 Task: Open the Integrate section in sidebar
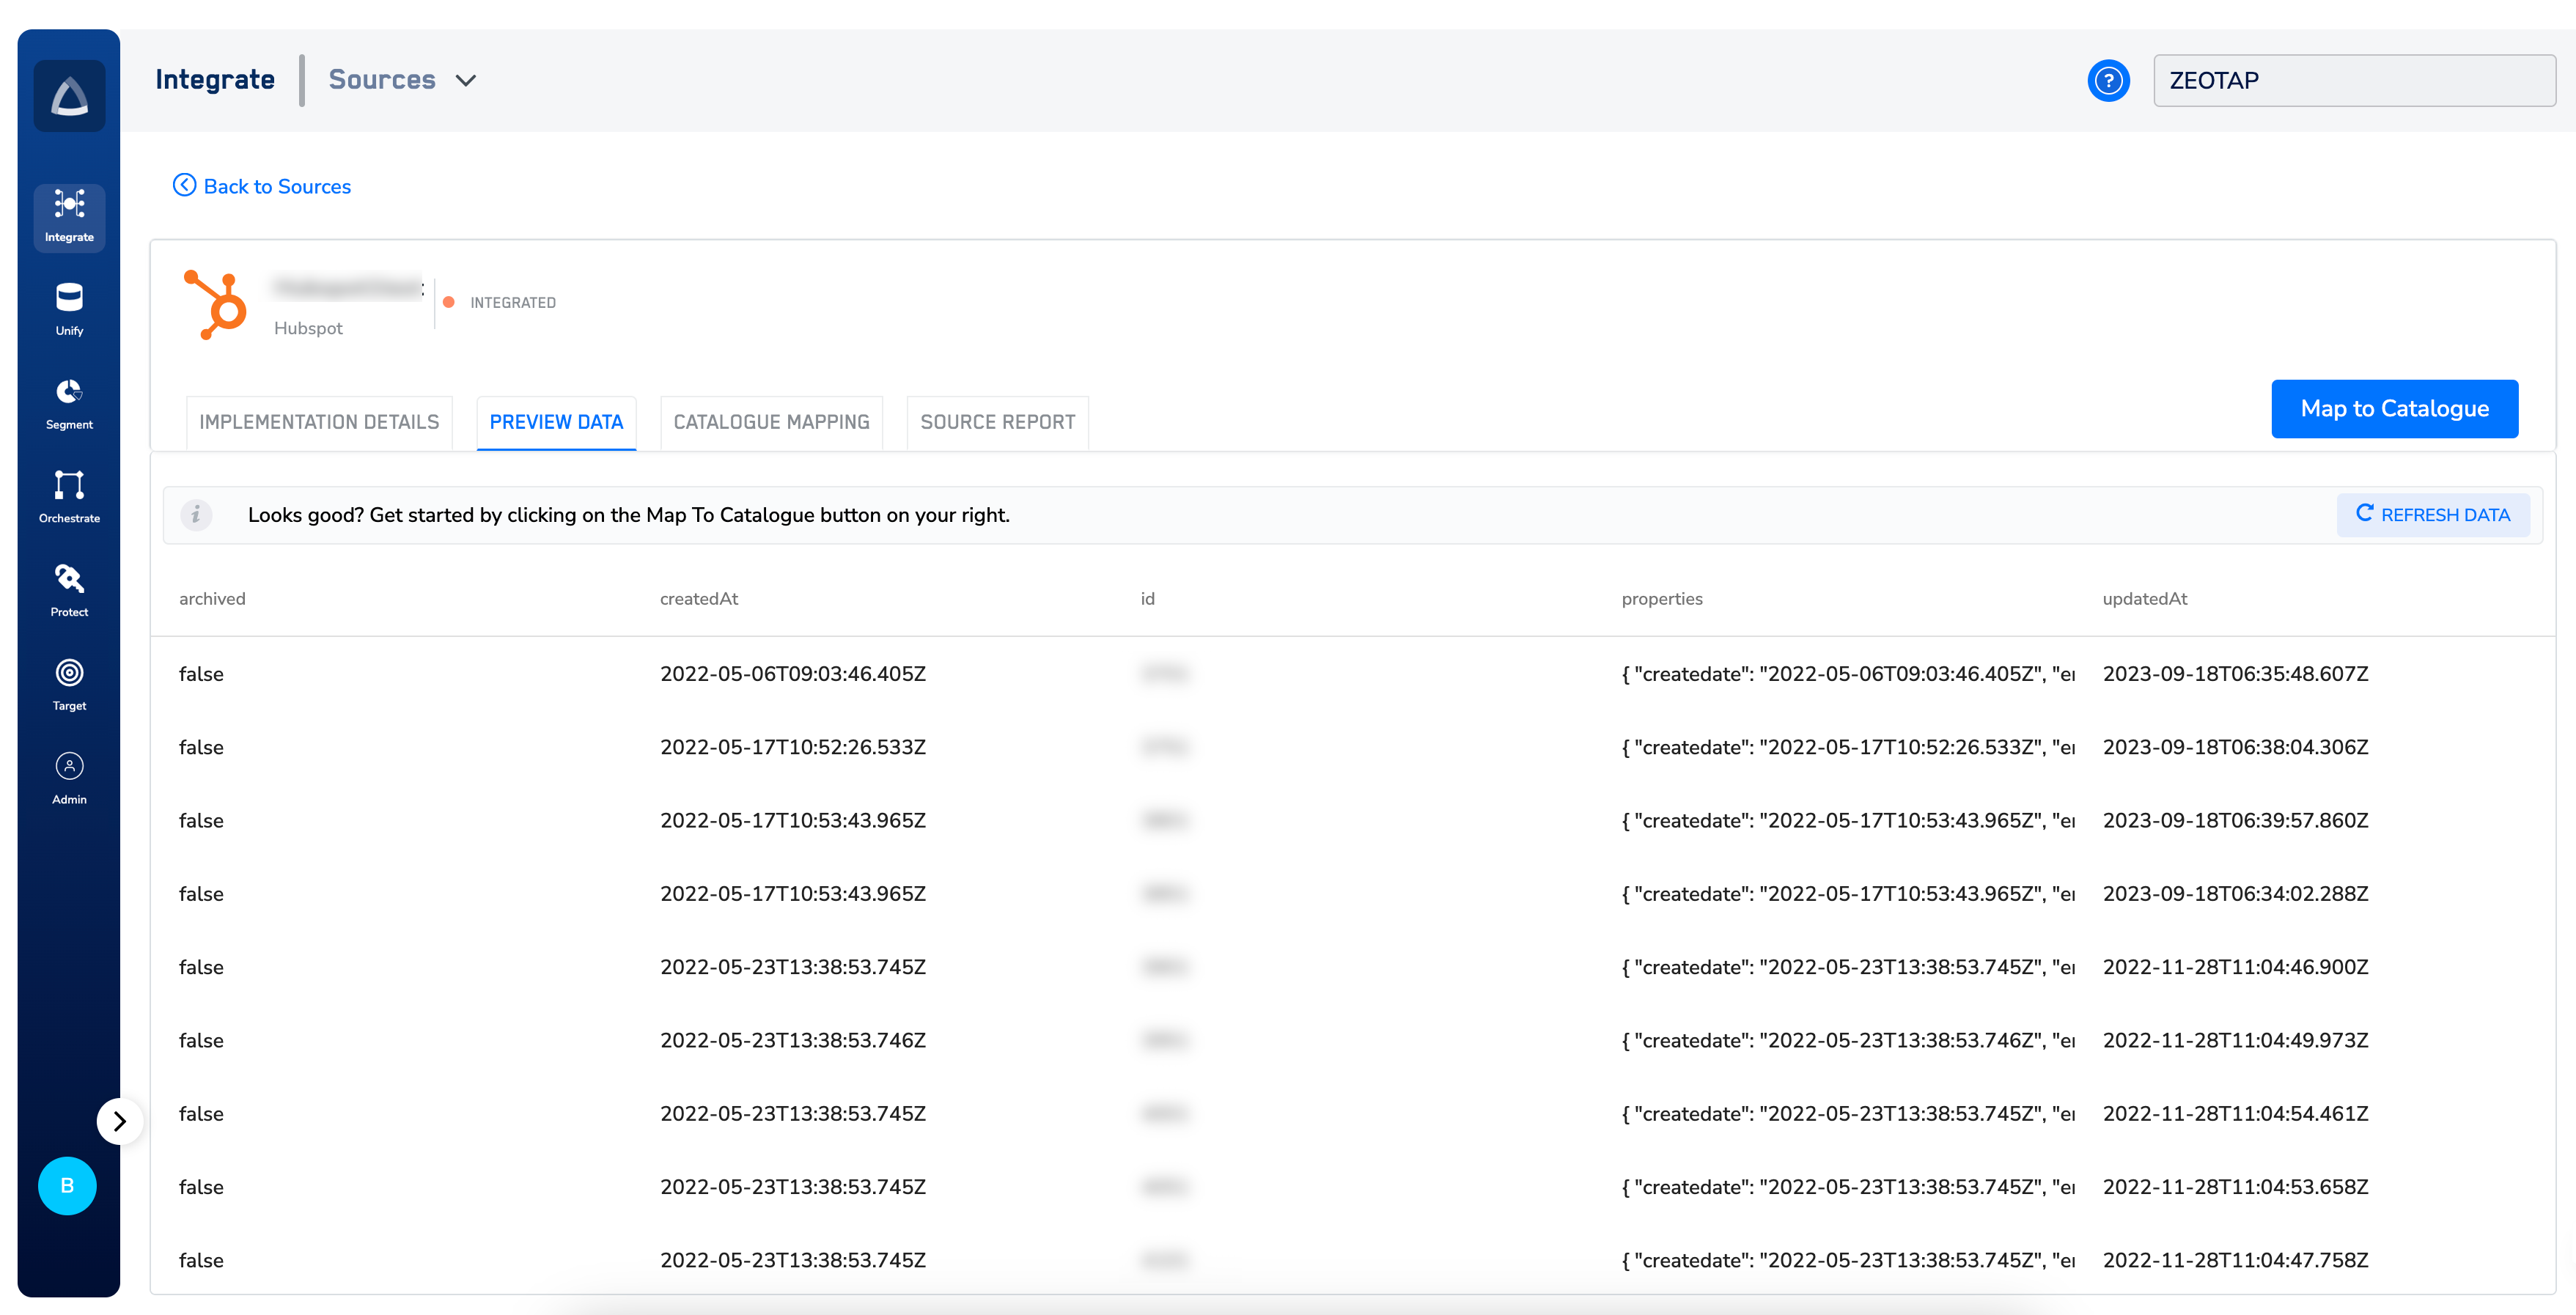pos(69,216)
